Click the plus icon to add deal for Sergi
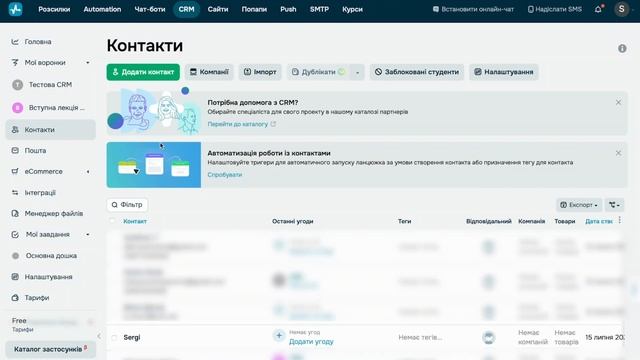 tap(279, 336)
